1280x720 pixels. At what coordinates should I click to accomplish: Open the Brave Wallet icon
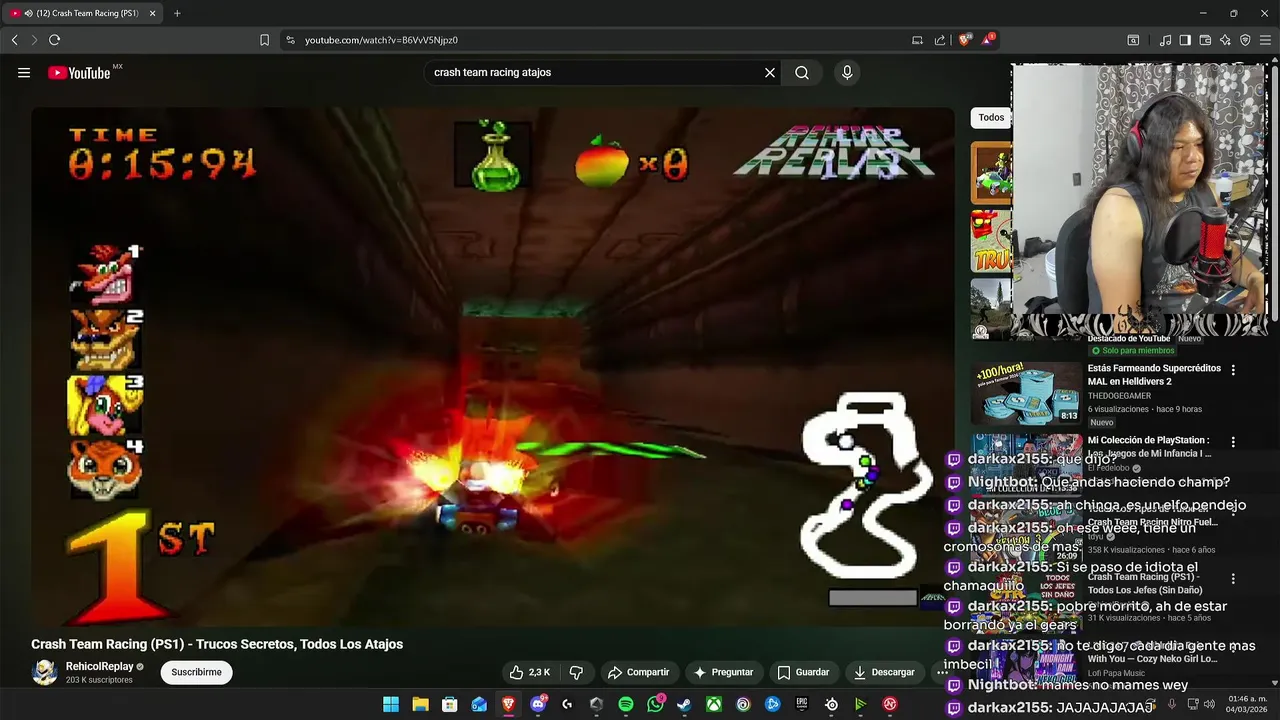1205,40
